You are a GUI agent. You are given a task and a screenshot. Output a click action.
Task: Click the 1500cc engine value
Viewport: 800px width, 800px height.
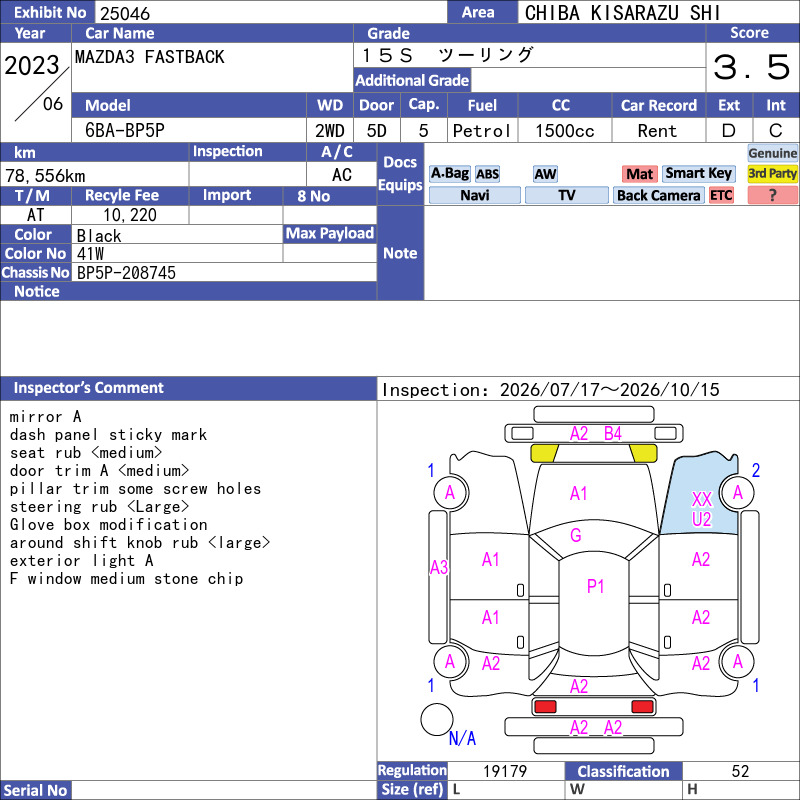point(565,131)
